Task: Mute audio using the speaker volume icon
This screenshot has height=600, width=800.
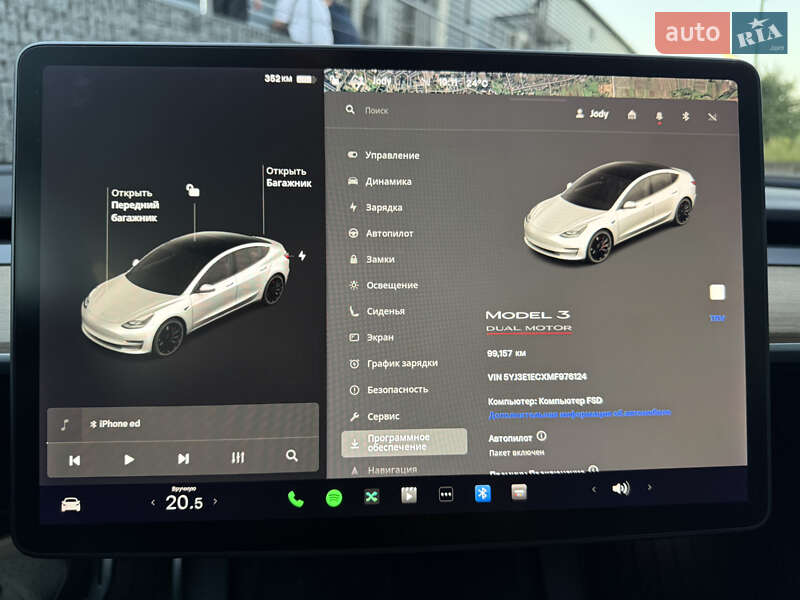Action: pos(621,488)
